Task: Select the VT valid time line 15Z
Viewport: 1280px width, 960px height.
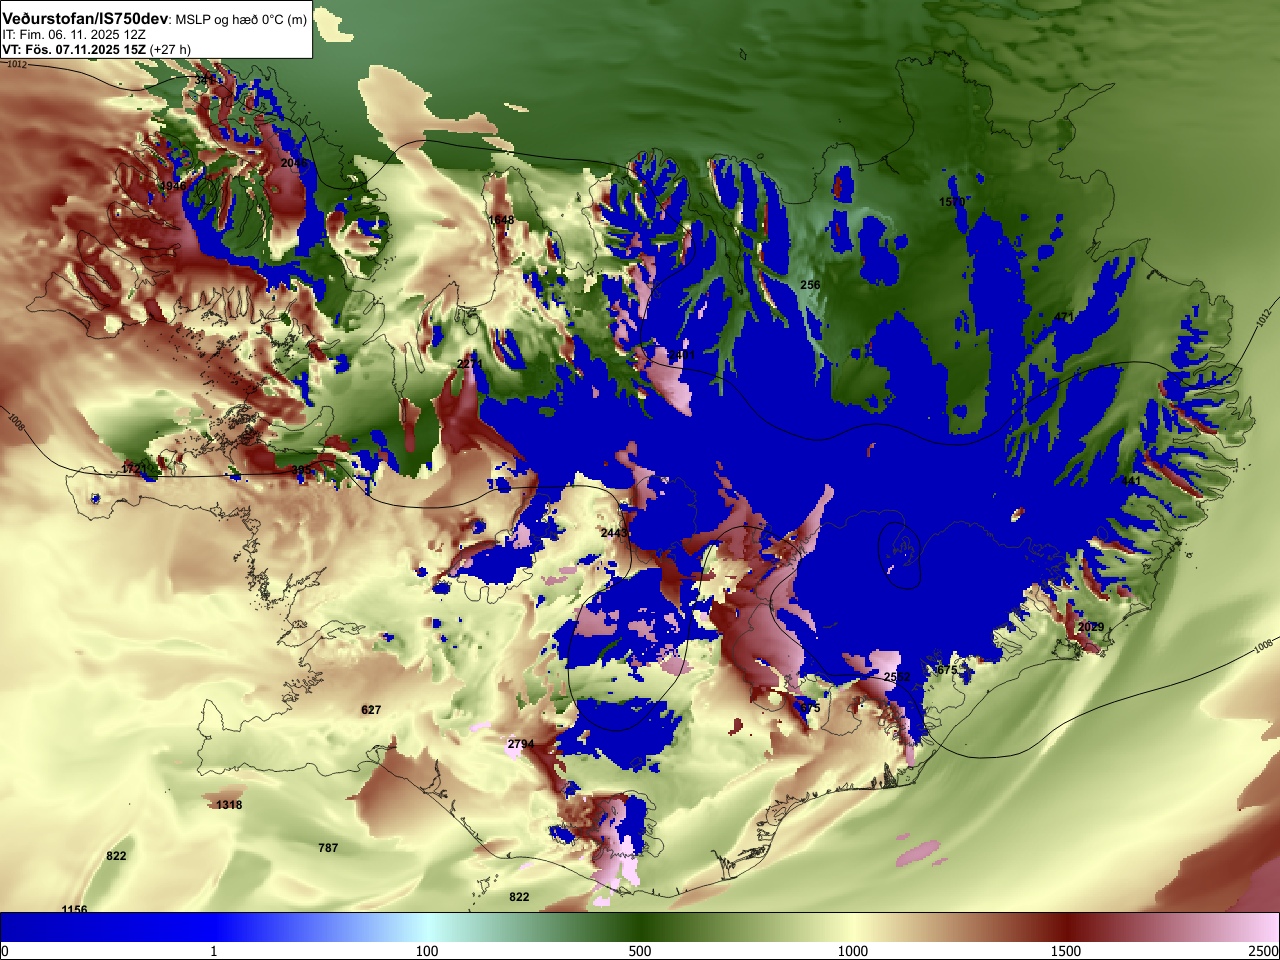Action: pos(96,49)
